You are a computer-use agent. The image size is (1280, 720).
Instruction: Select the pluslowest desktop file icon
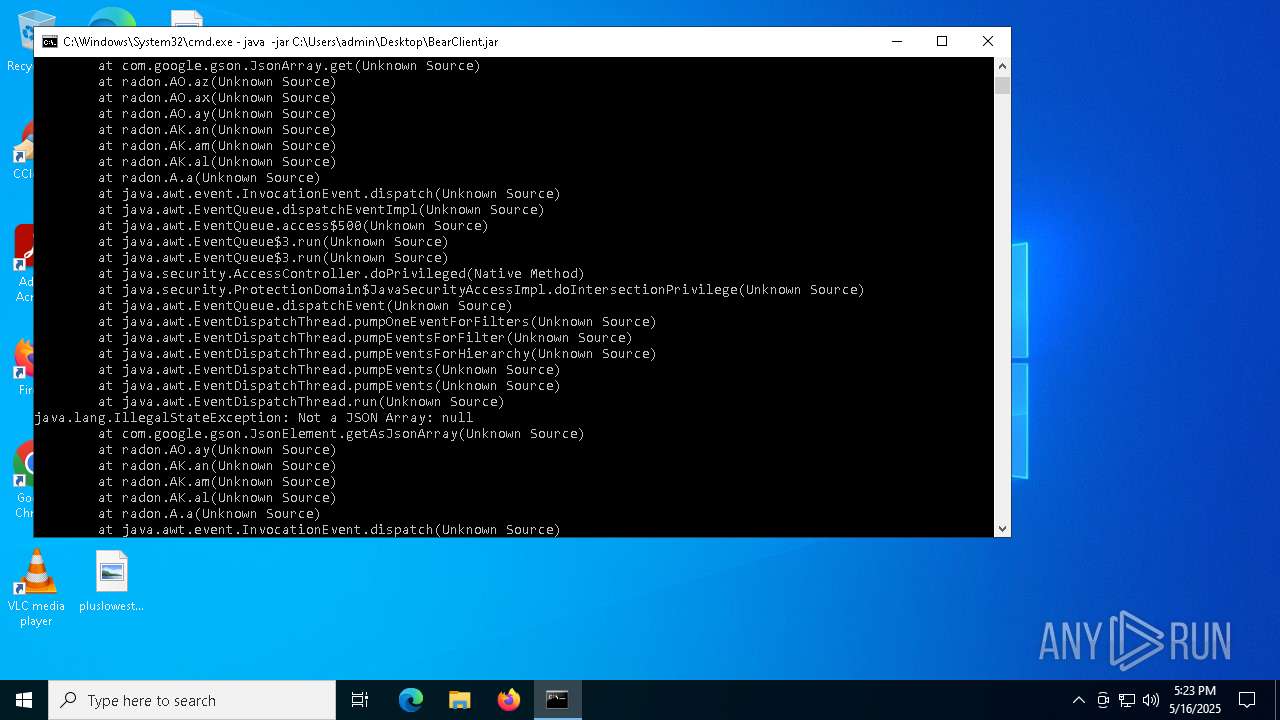111,581
